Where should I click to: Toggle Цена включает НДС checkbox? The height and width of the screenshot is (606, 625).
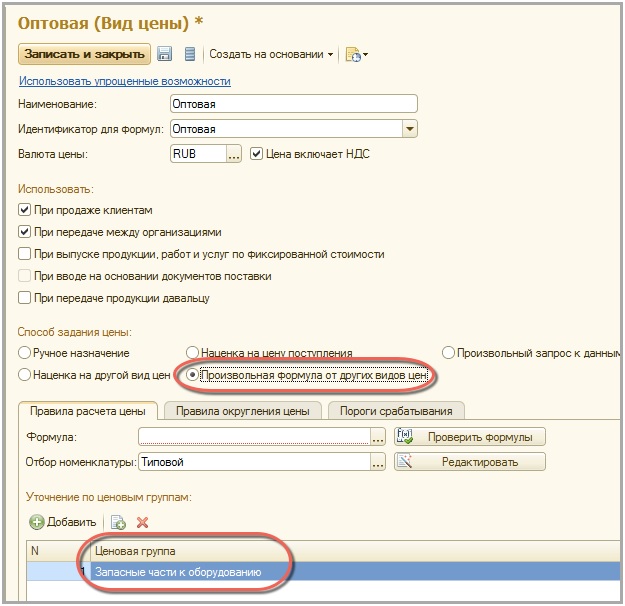tap(257, 154)
